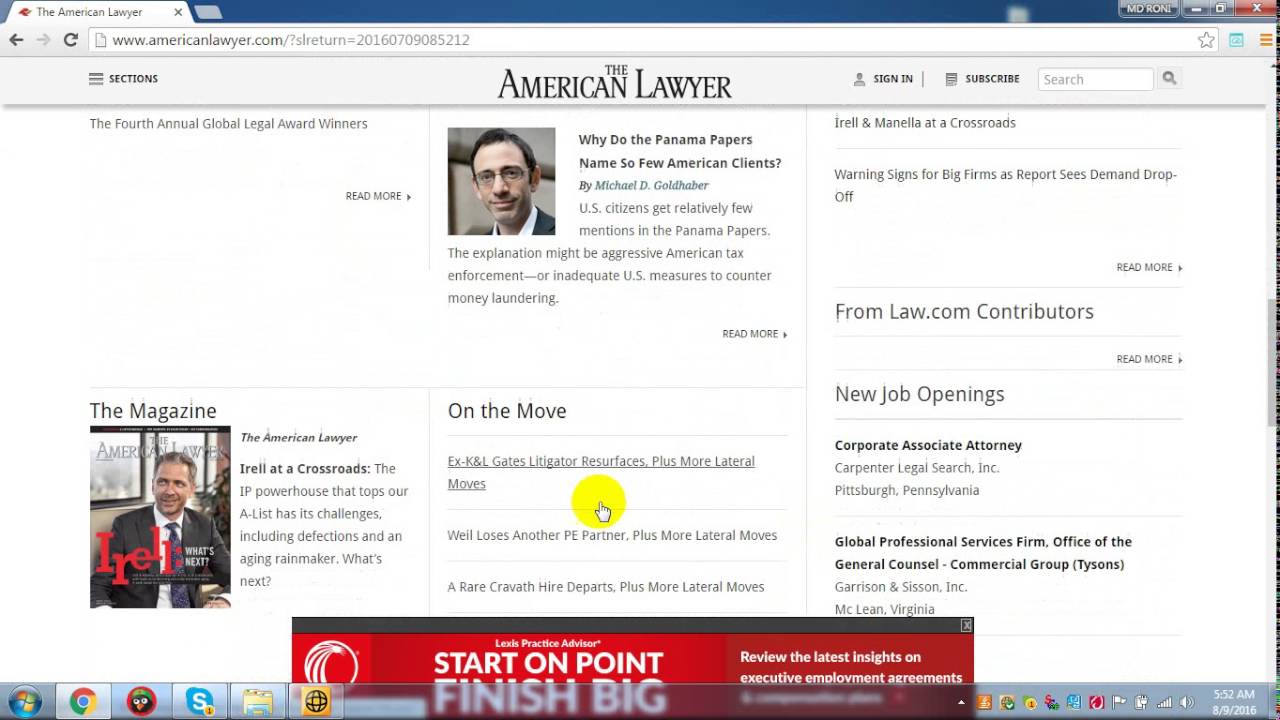
Task: Click the power plug battery tray icon
Action: 1141,702
